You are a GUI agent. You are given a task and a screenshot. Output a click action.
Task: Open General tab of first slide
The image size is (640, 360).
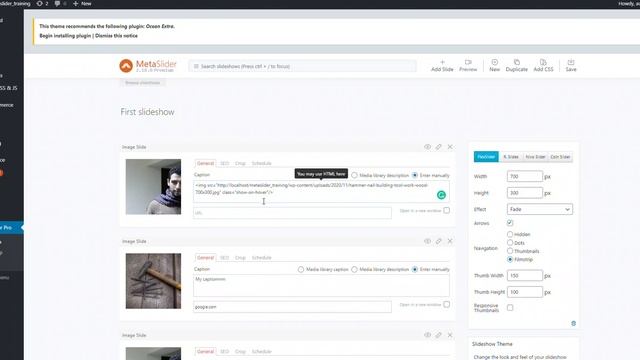click(x=205, y=163)
